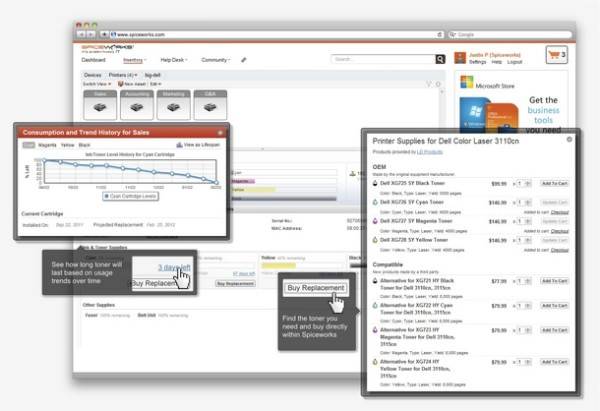This screenshot has width=600, height=411.
Task: Click the Microsoft Store logo
Action: click(466, 82)
